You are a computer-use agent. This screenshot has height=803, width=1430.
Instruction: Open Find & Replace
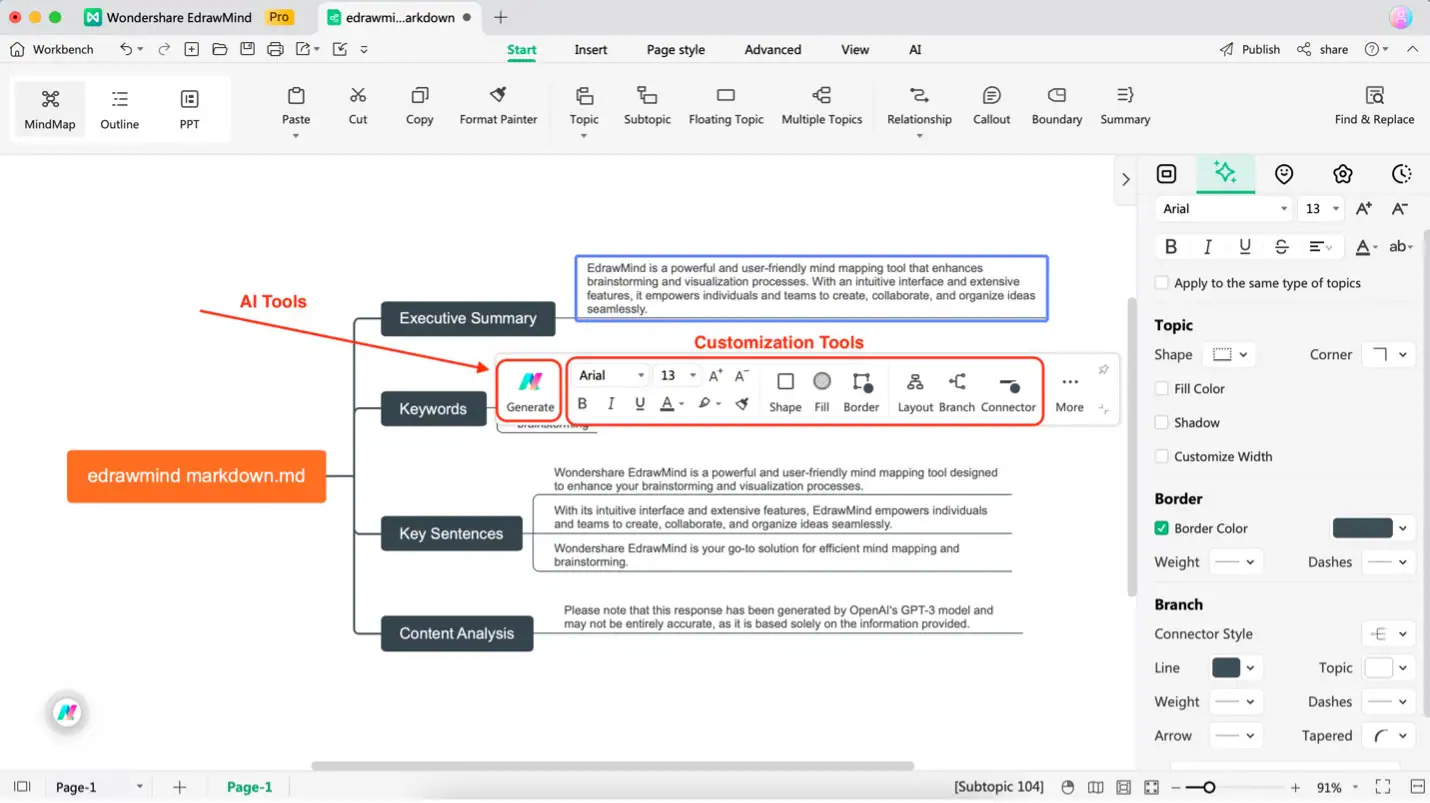click(x=1374, y=106)
